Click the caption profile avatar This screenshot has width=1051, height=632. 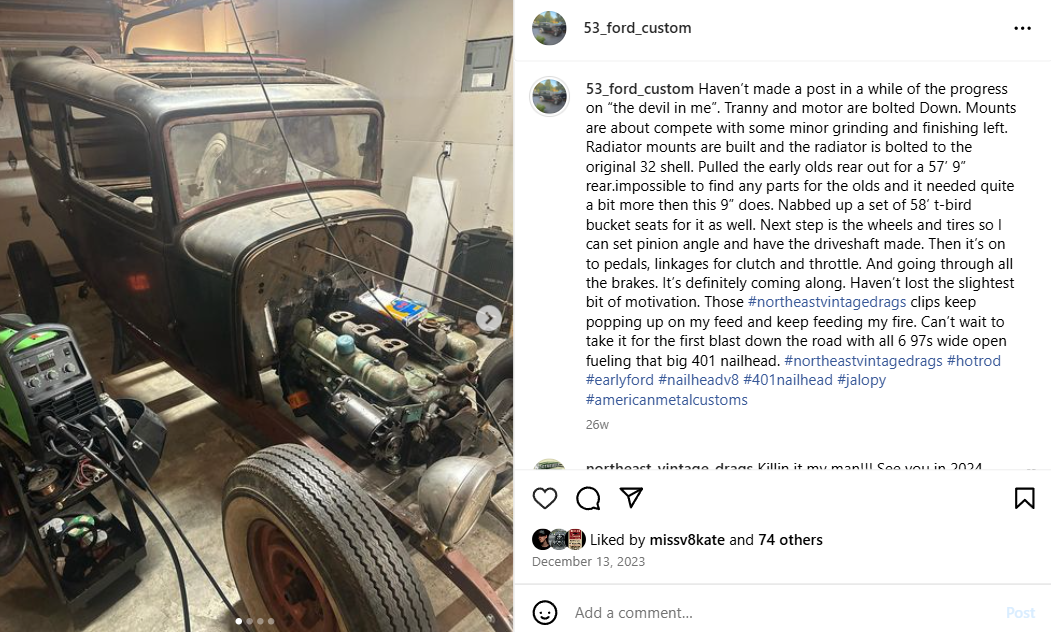point(550,96)
